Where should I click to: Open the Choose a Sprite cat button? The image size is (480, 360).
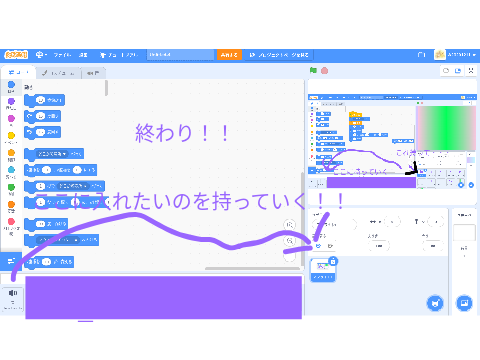(435, 303)
